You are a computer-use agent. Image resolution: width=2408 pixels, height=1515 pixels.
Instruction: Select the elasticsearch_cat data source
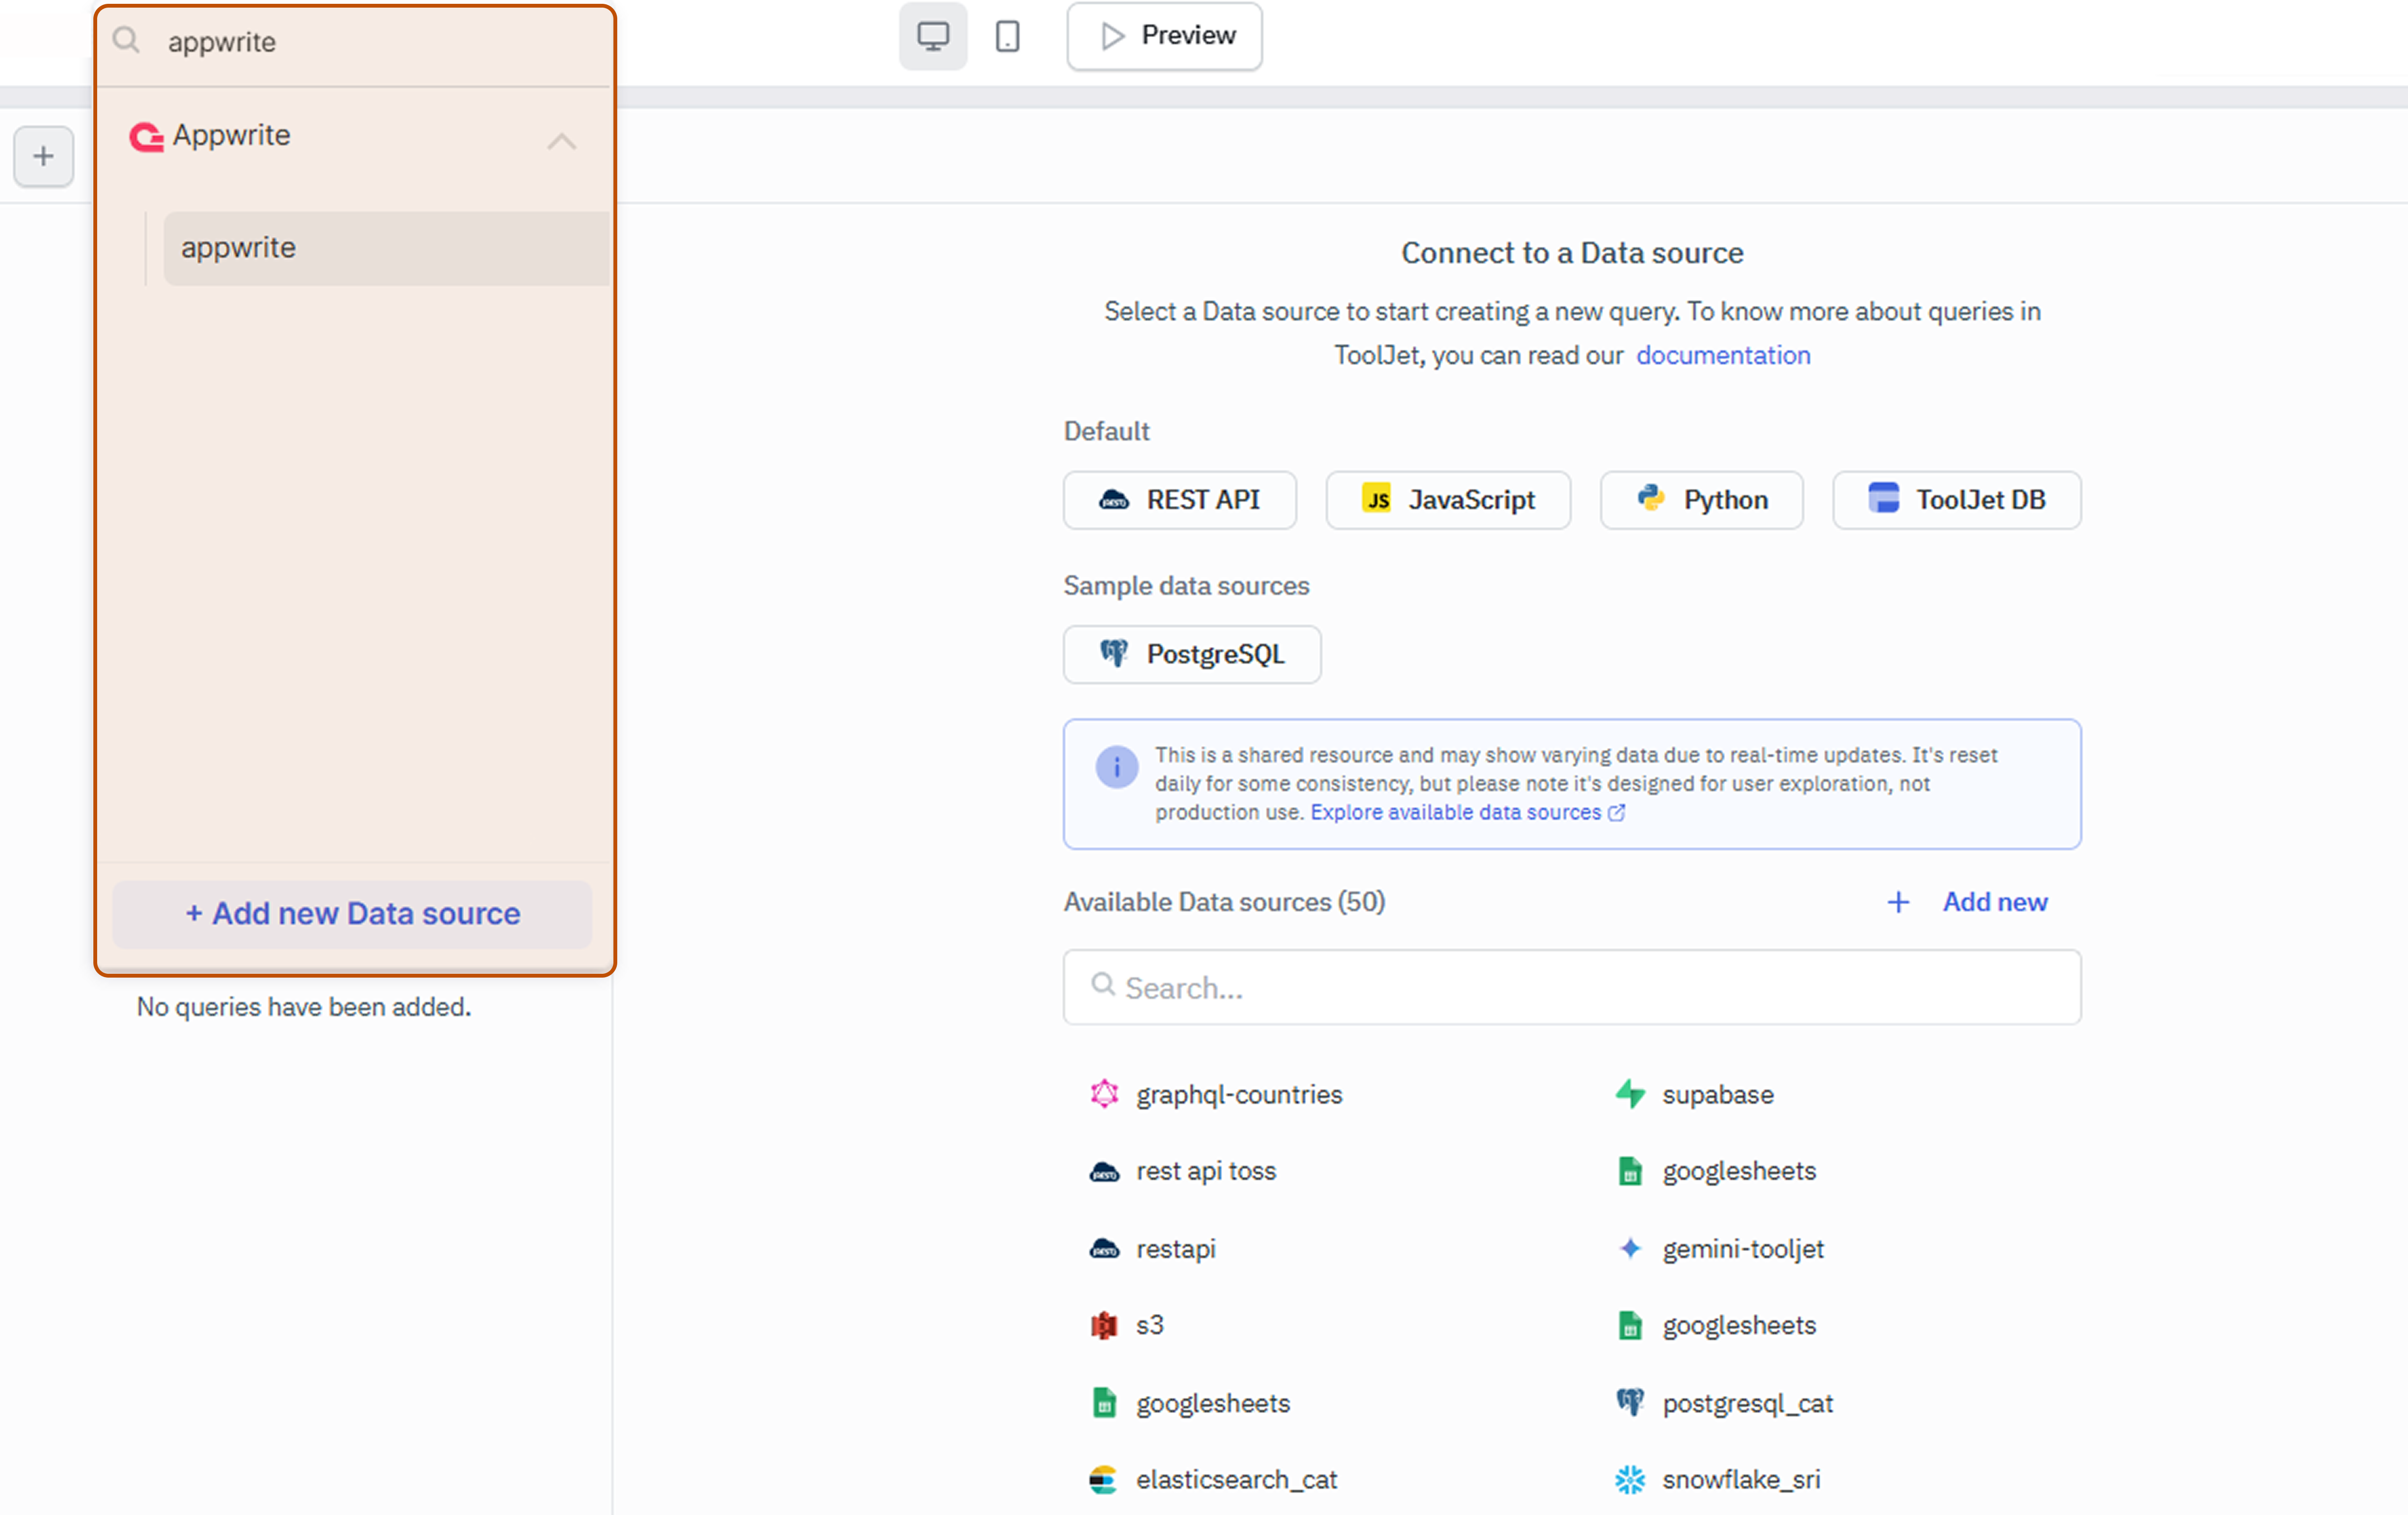tap(1235, 1479)
